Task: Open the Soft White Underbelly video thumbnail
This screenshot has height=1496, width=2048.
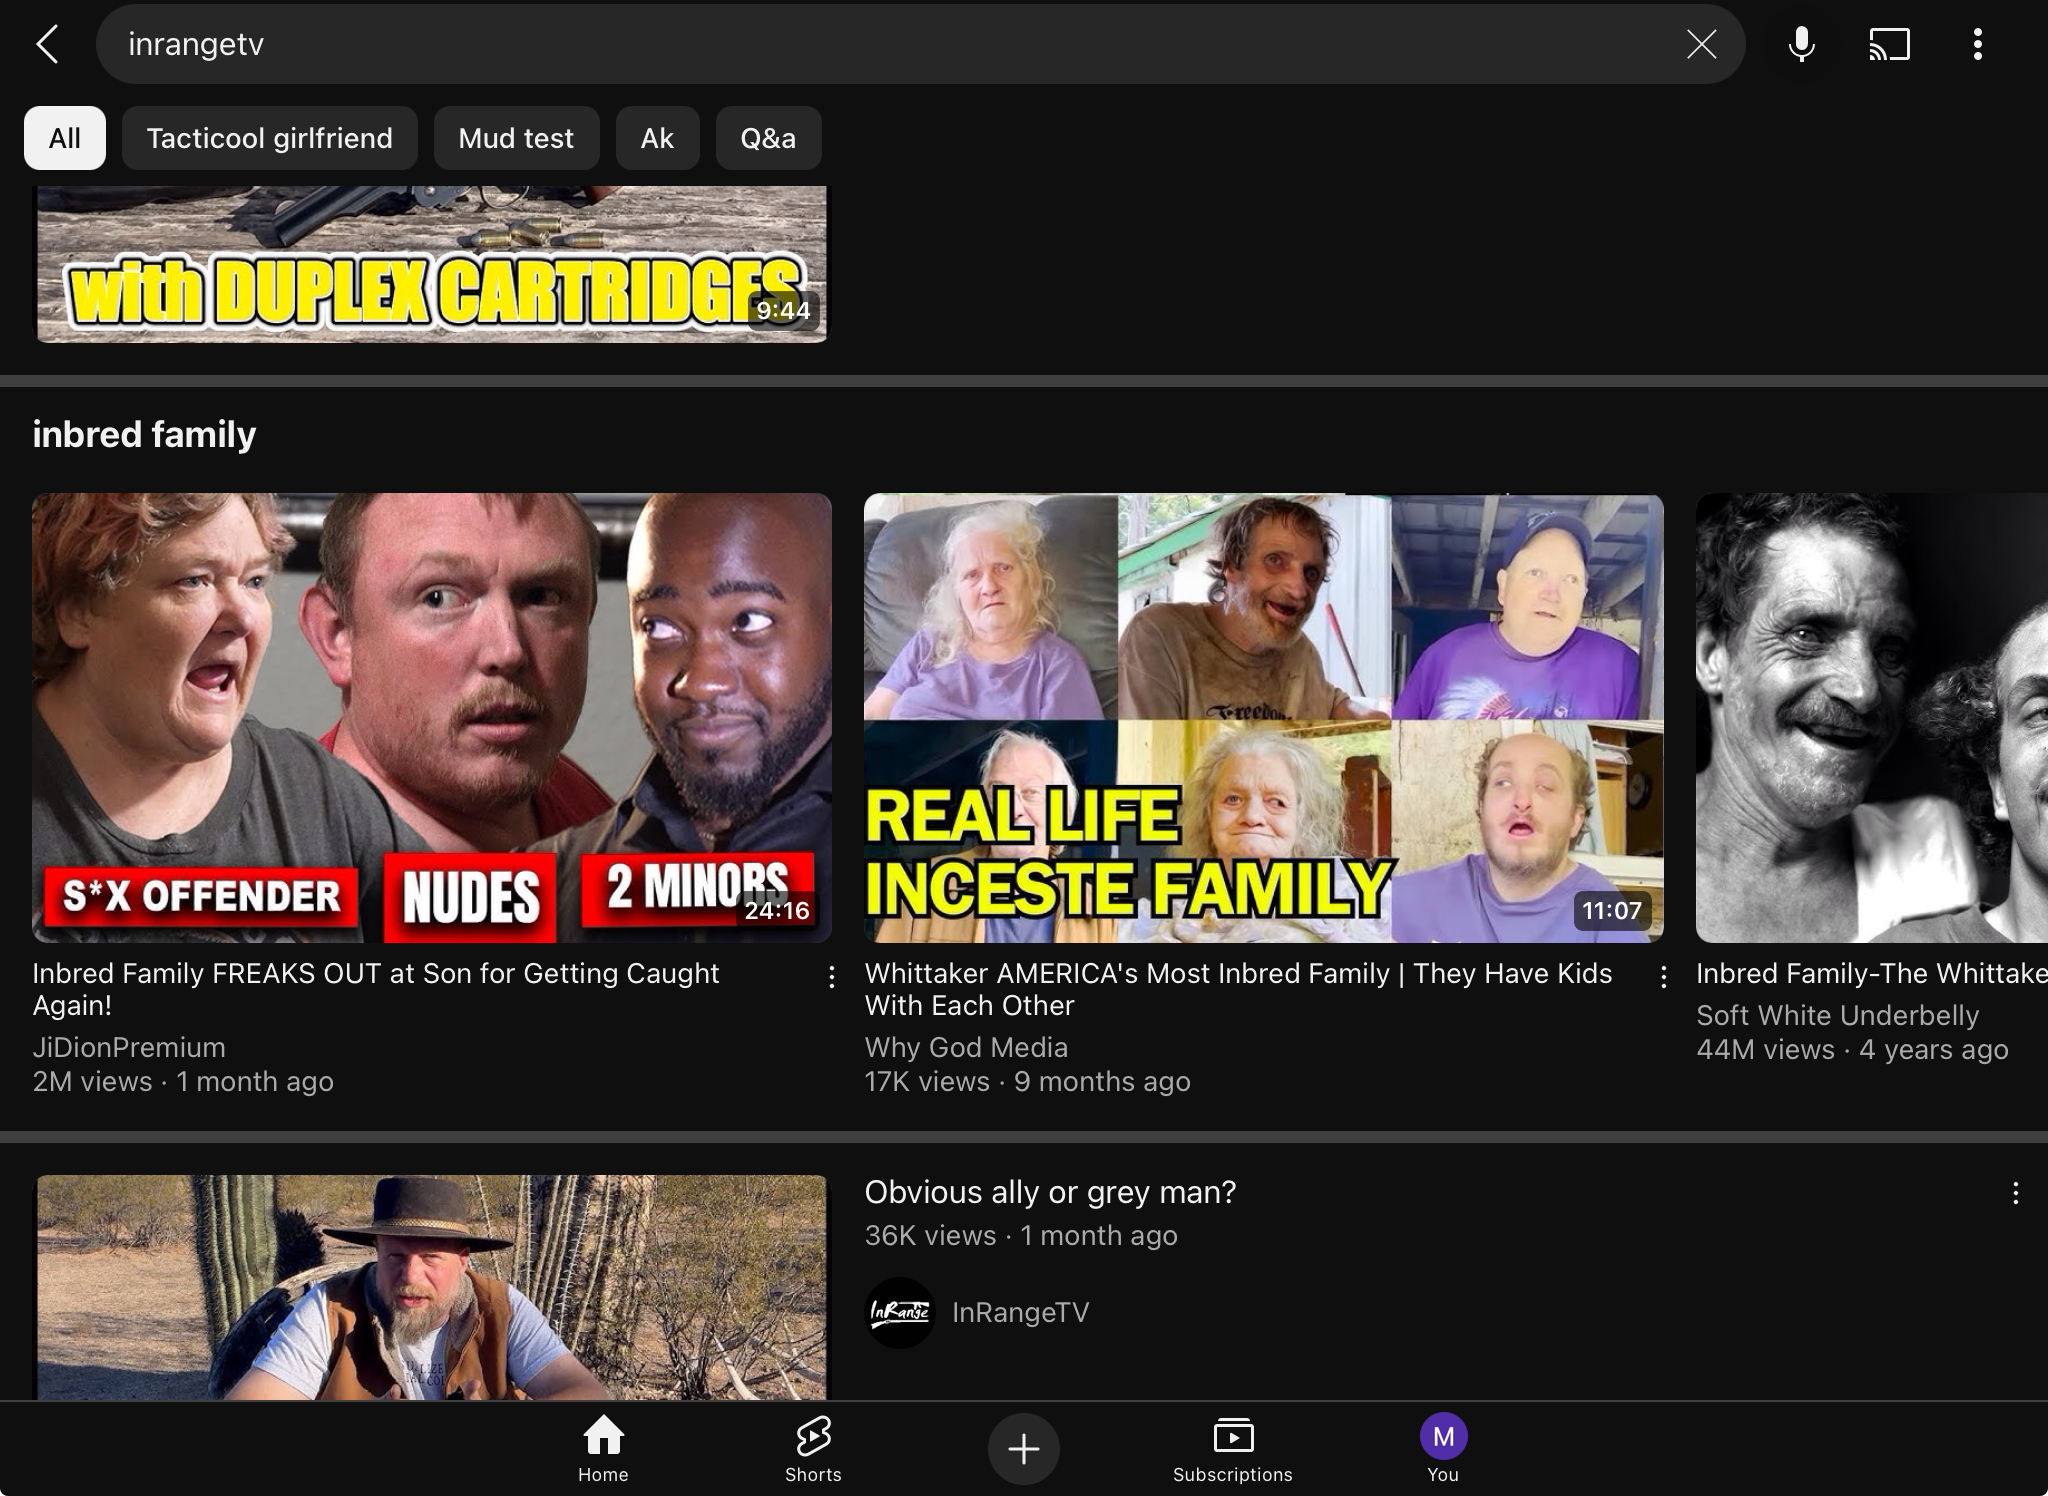Action: 1872,718
